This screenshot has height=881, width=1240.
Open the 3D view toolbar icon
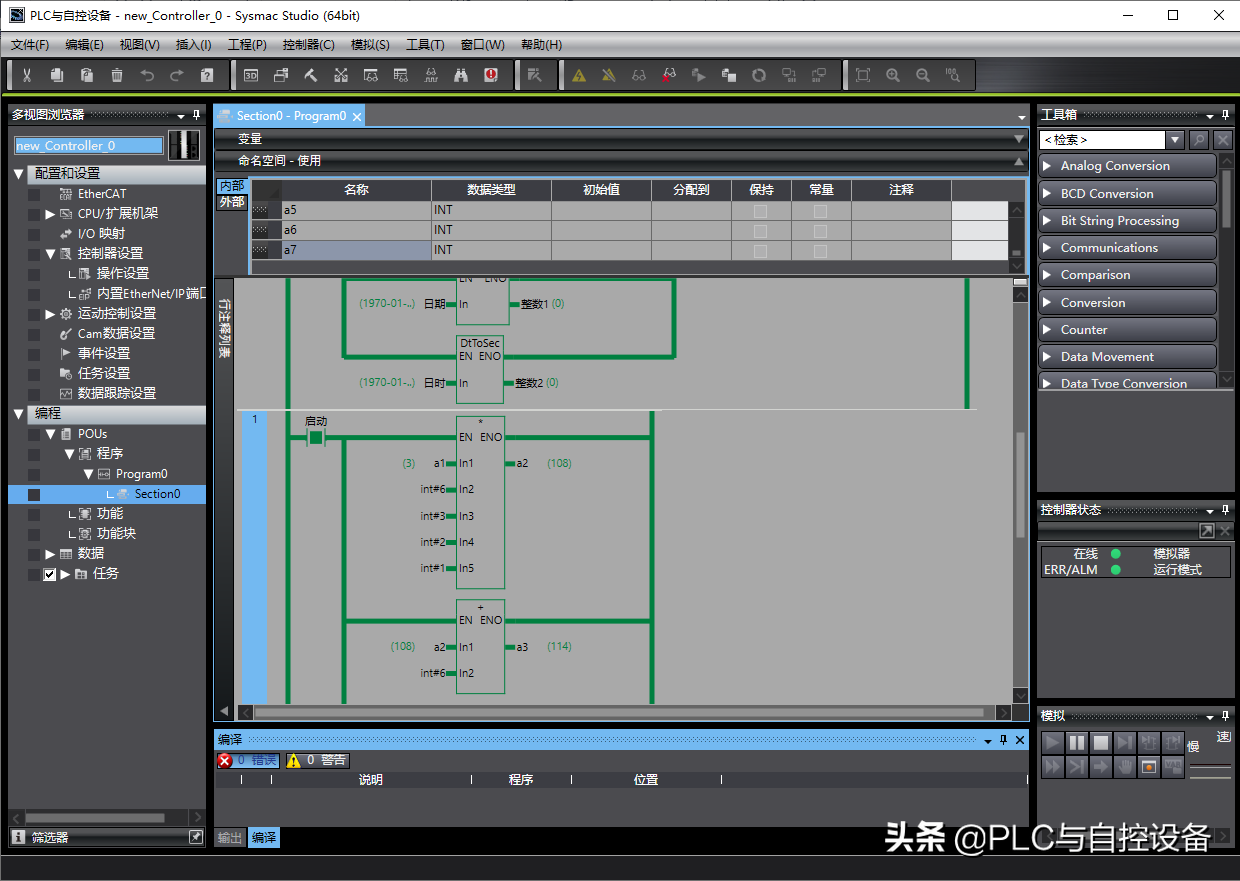coord(251,75)
